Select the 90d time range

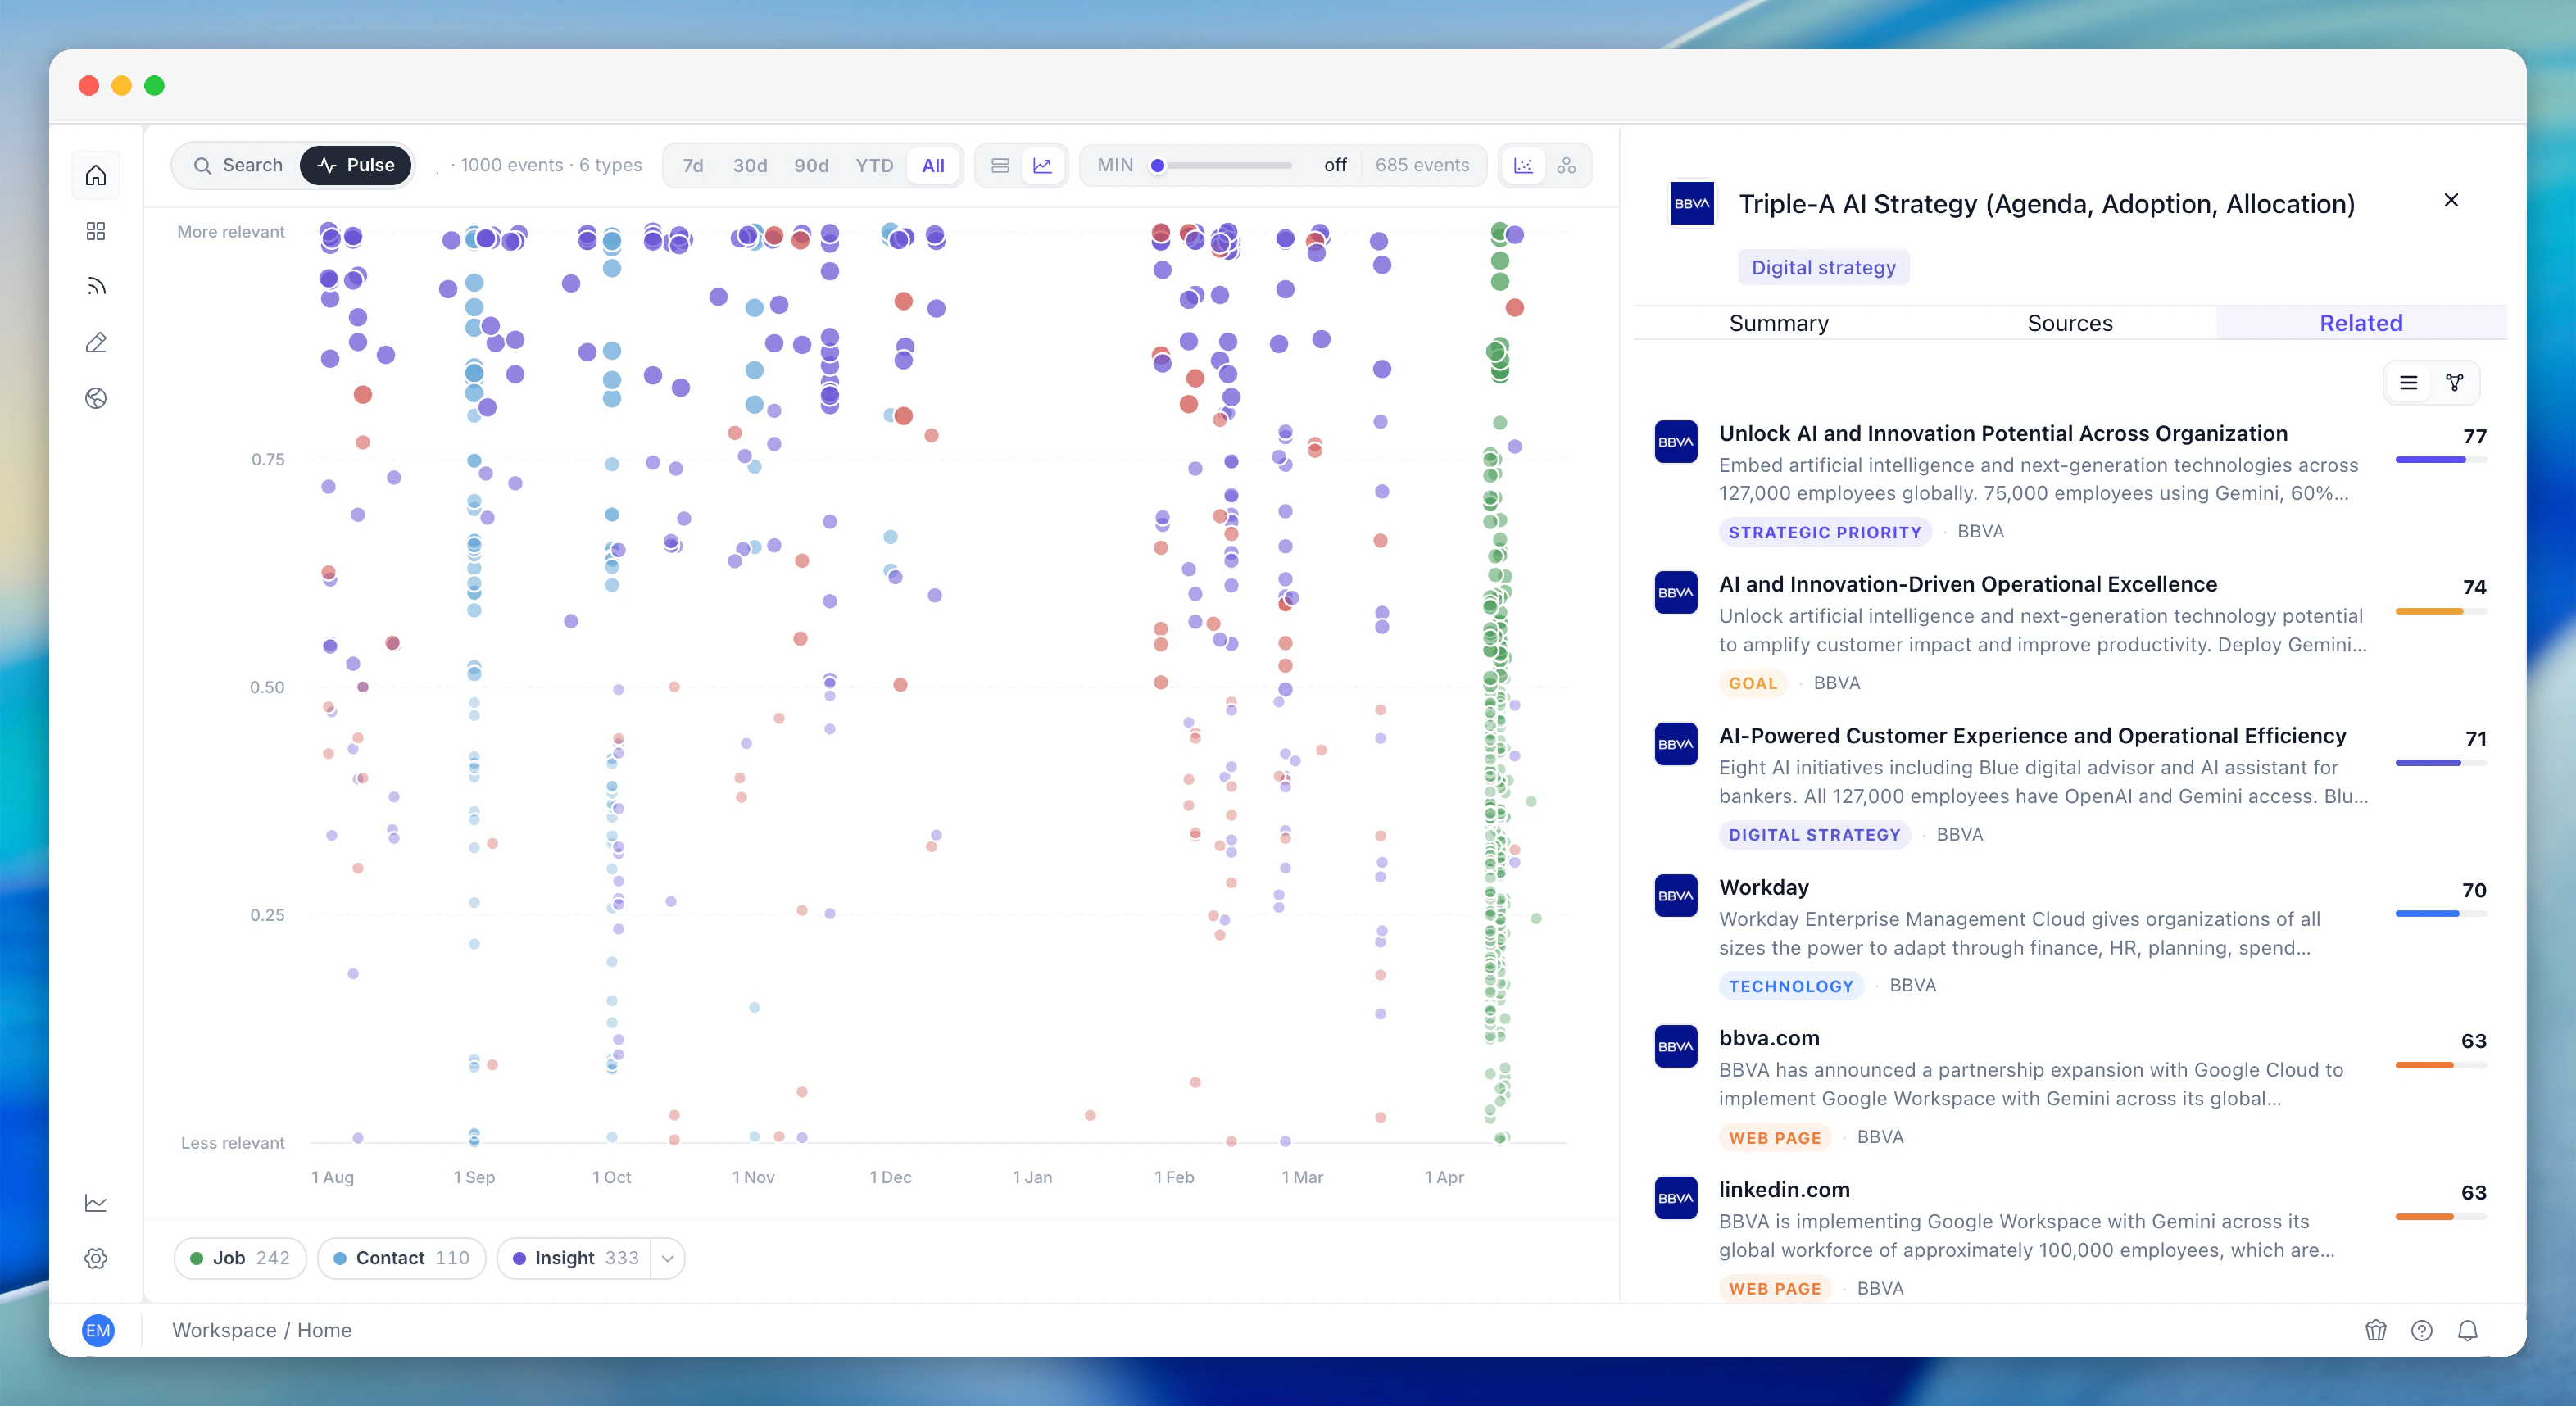pyautogui.click(x=811, y=165)
